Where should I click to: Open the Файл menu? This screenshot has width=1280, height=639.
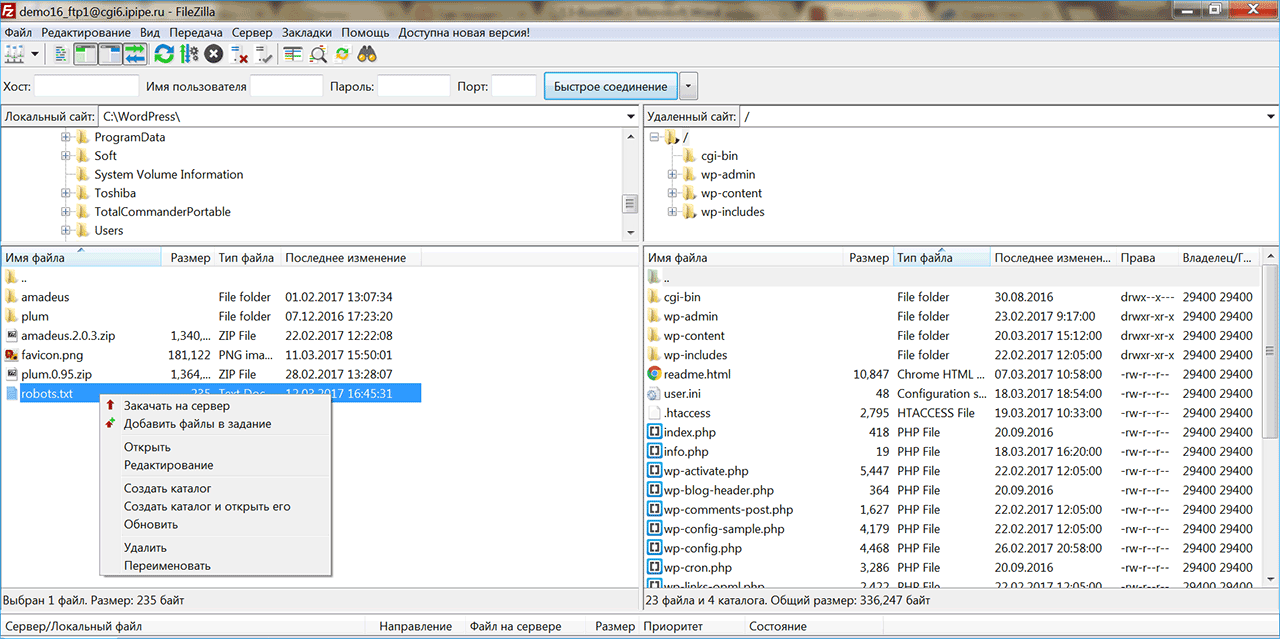tap(18, 32)
